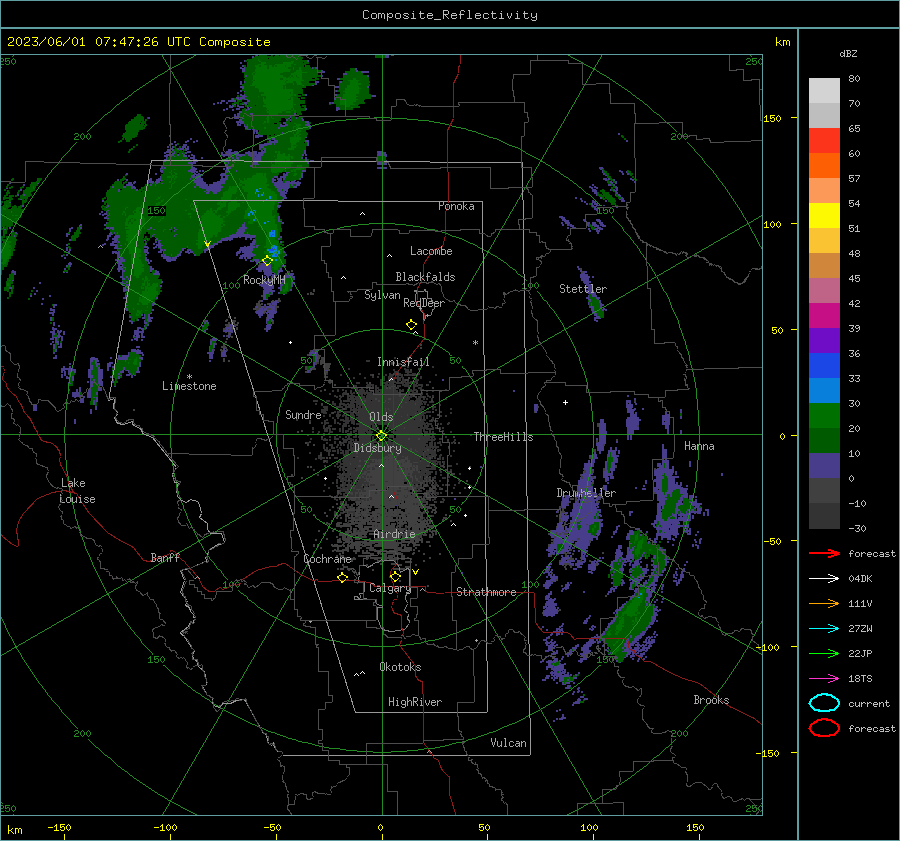
Task: Click the Sylvan label
Action: click(382, 295)
